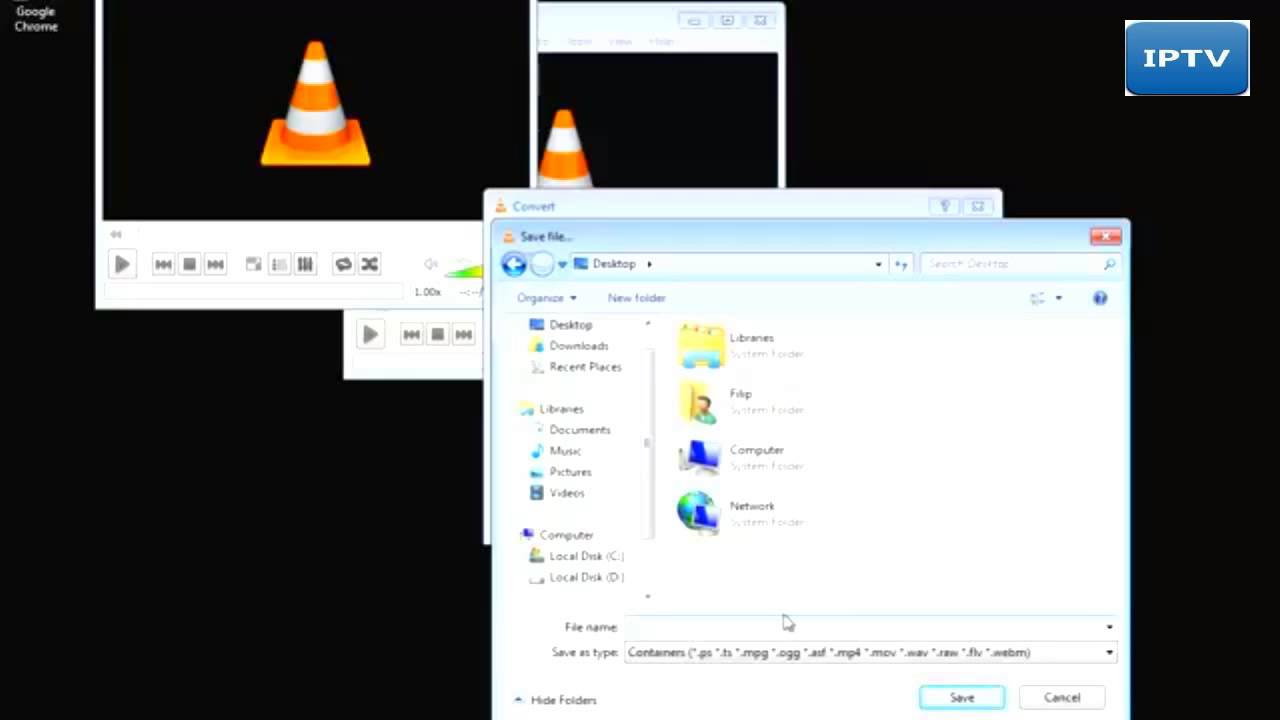Click the Save button
Viewport: 1280px width, 720px height.
coord(962,698)
